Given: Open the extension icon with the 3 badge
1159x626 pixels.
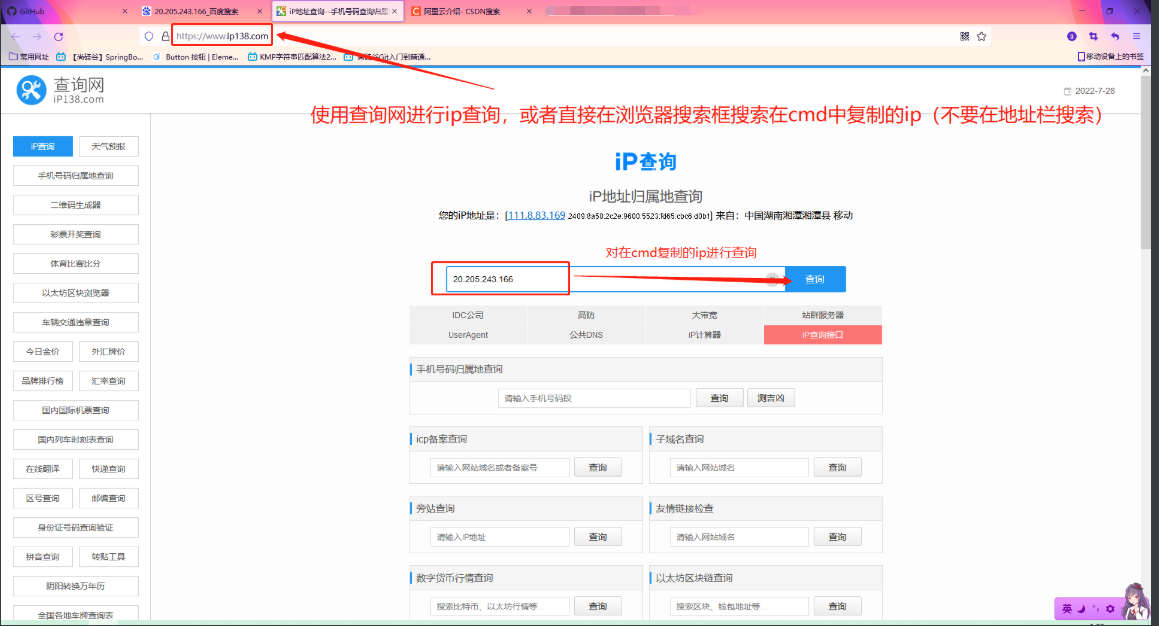Looking at the screenshot, I should click(x=1072, y=36).
